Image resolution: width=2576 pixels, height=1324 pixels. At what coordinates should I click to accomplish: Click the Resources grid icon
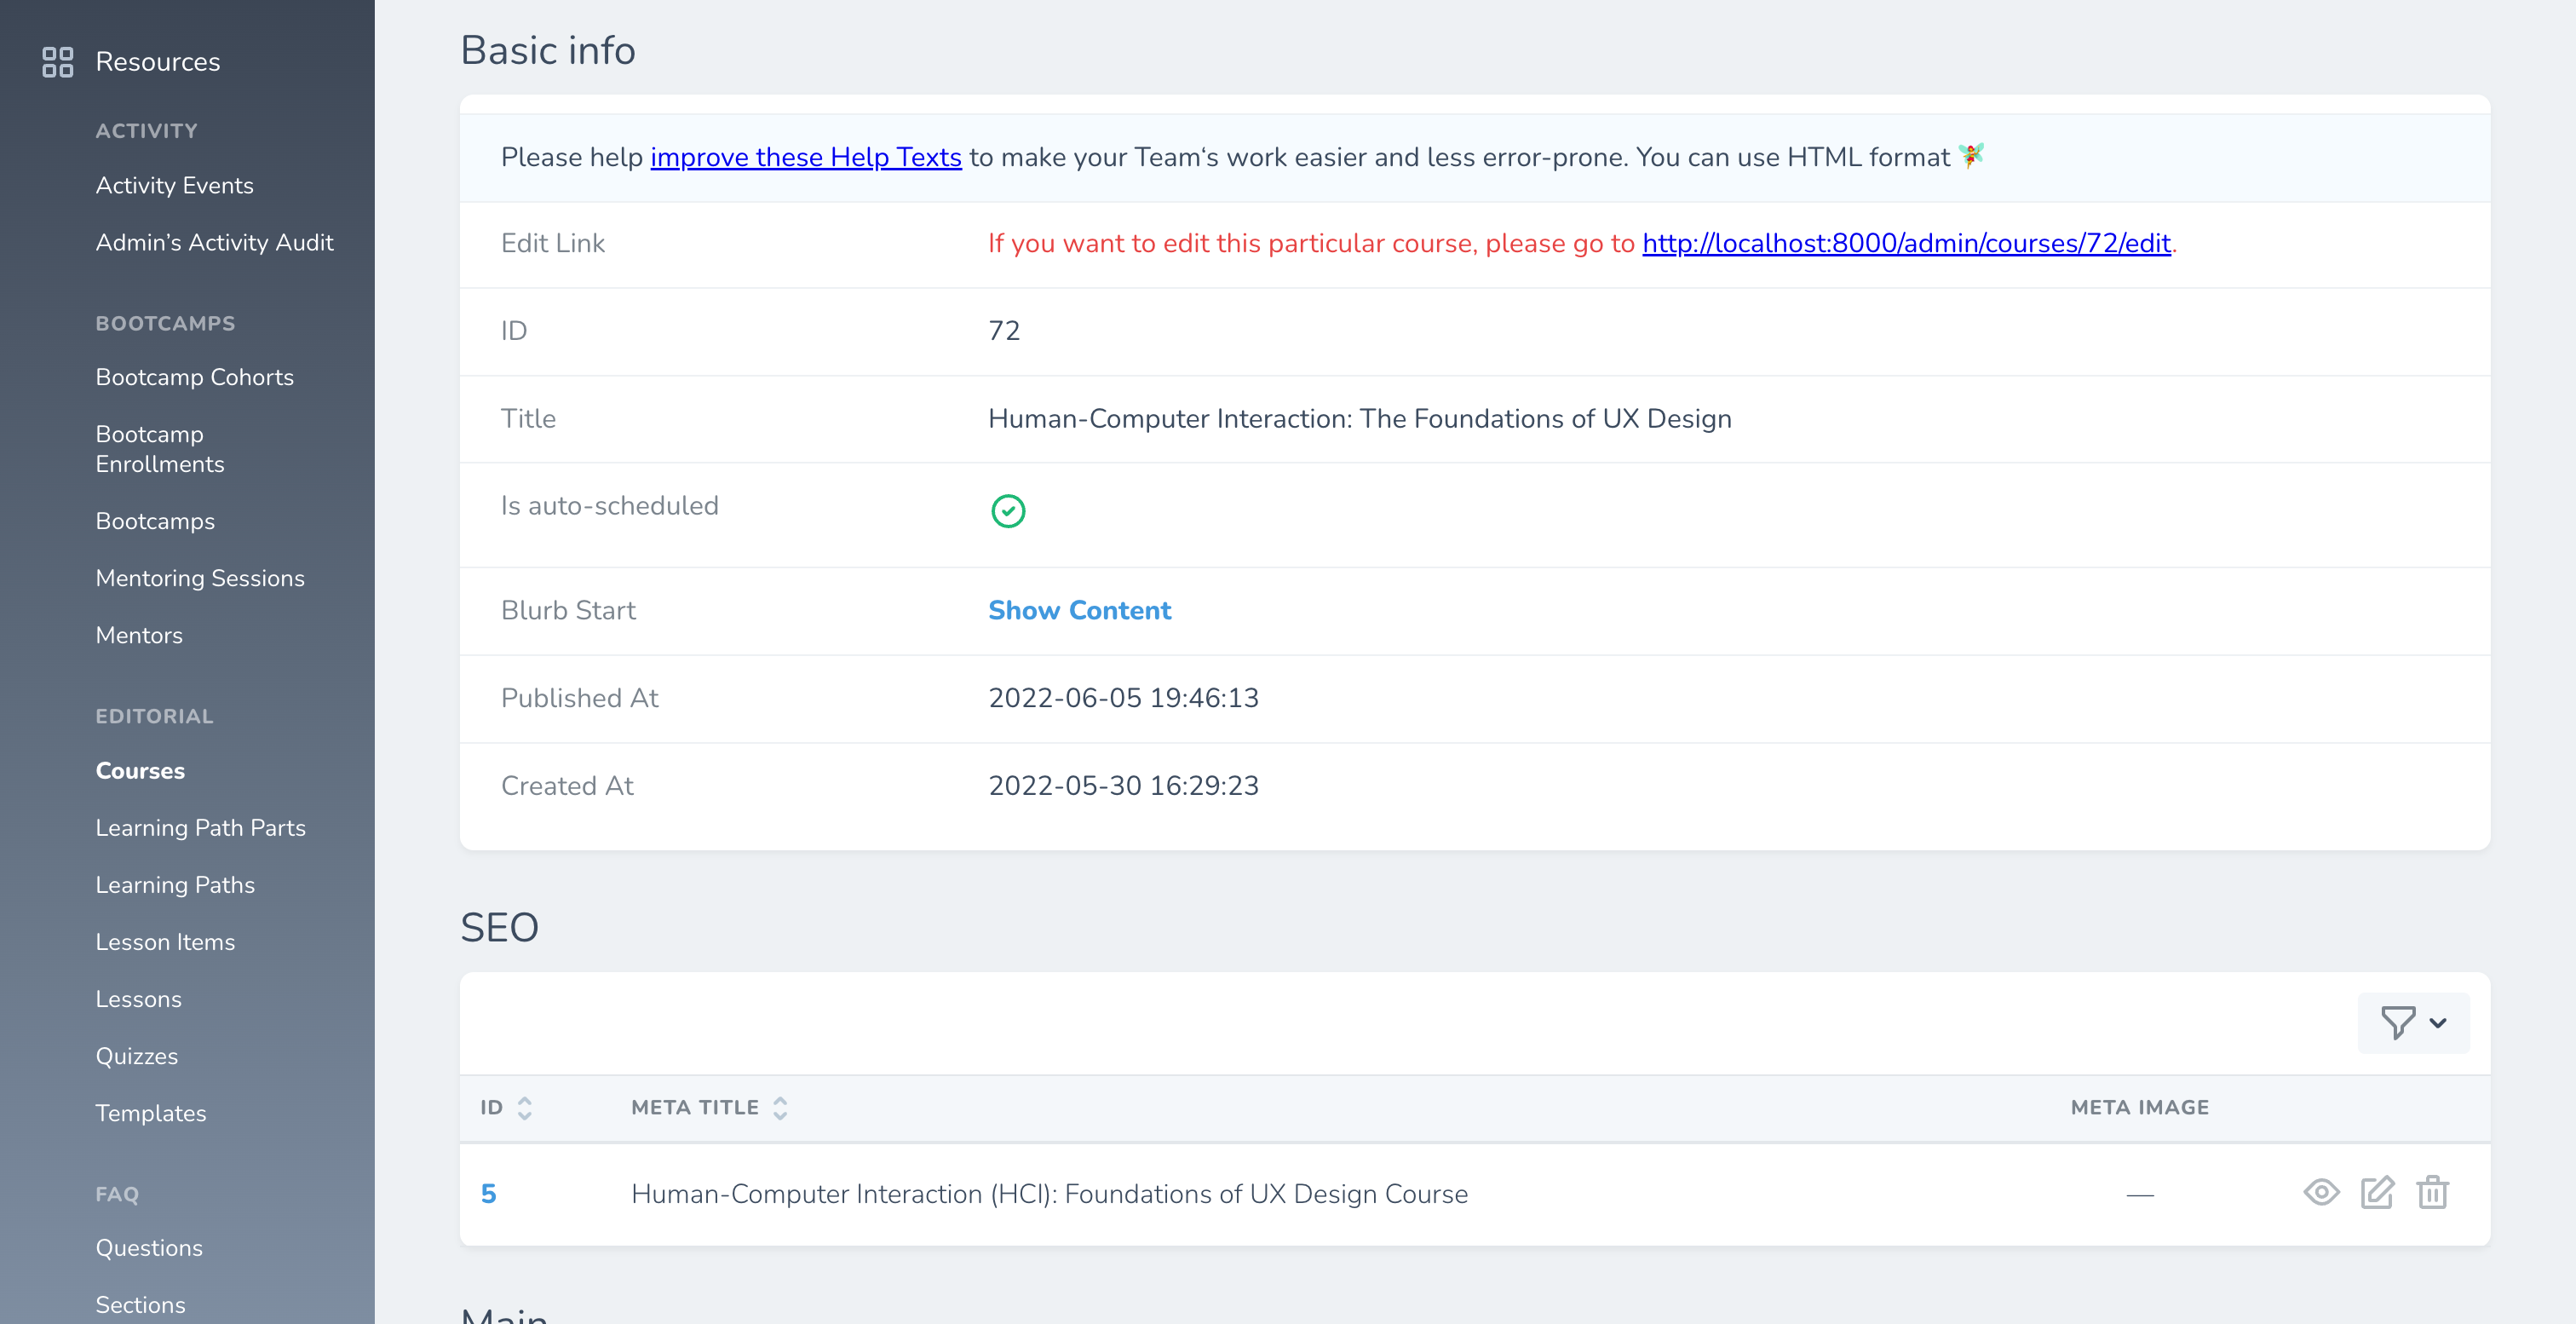[57, 61]
